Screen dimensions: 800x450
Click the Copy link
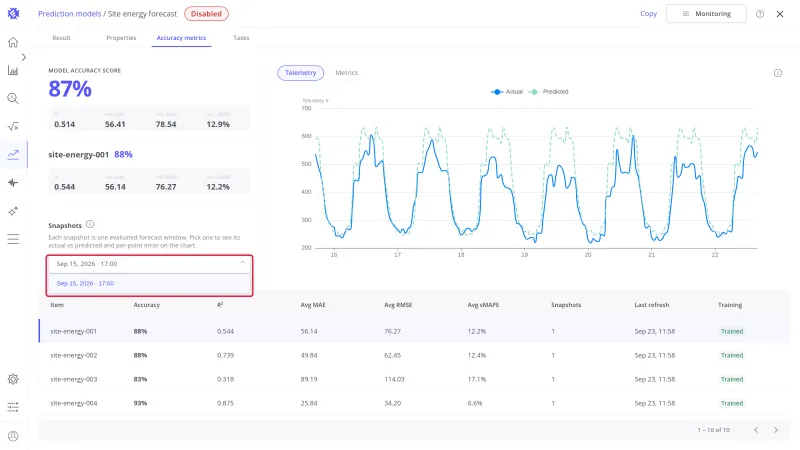coord(648,14)
